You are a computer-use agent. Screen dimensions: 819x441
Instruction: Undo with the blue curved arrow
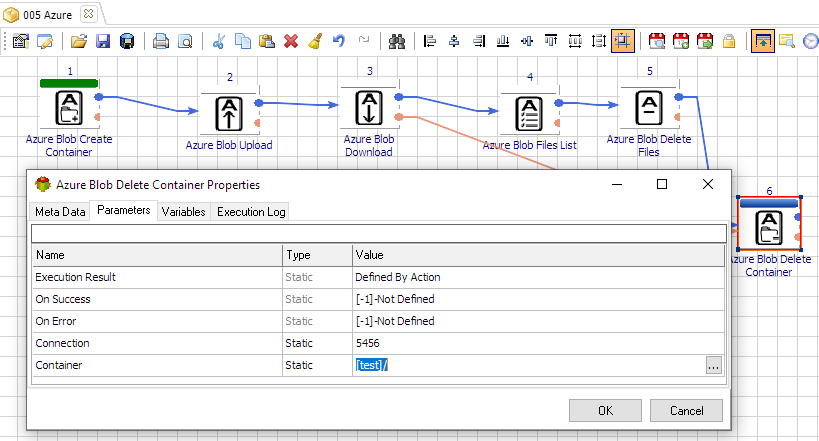pos(339,41)
